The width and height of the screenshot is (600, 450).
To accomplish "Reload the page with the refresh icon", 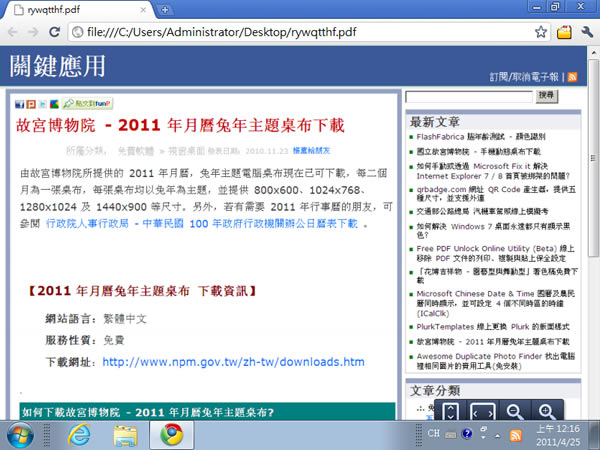I will tap(54, 32).
